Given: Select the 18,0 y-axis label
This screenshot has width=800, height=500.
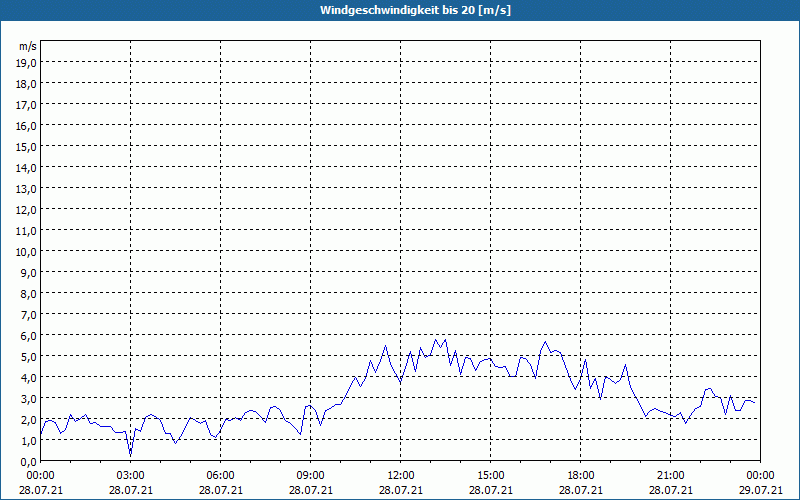Looking at the screenshot, I should (x=27, y=84).
